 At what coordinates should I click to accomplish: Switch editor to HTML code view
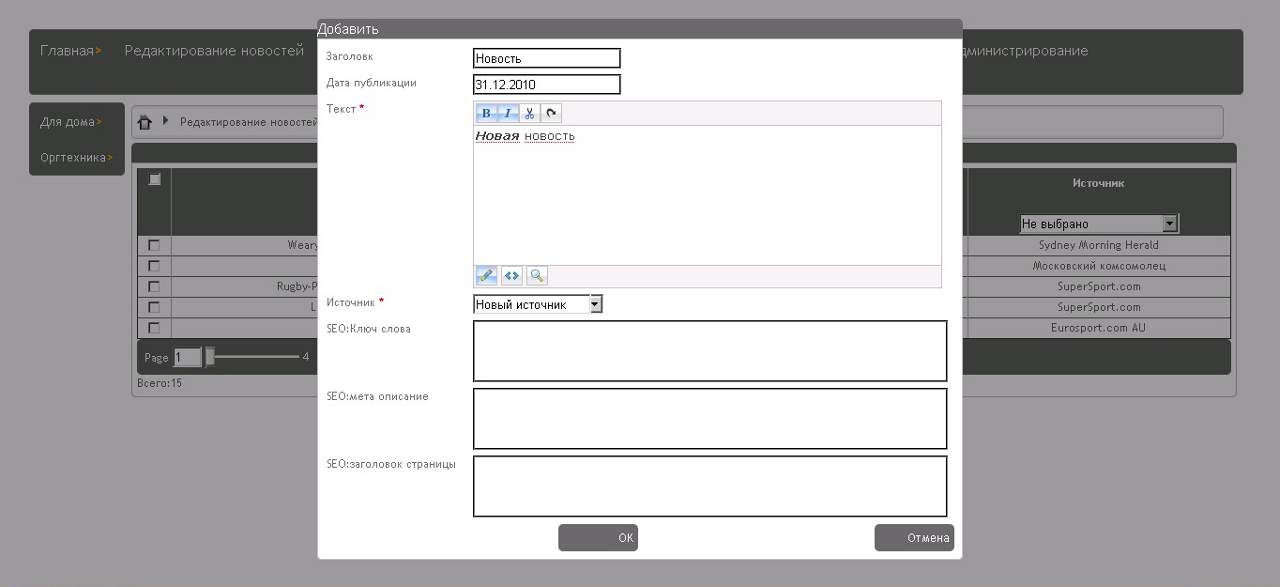click(512, 276)
